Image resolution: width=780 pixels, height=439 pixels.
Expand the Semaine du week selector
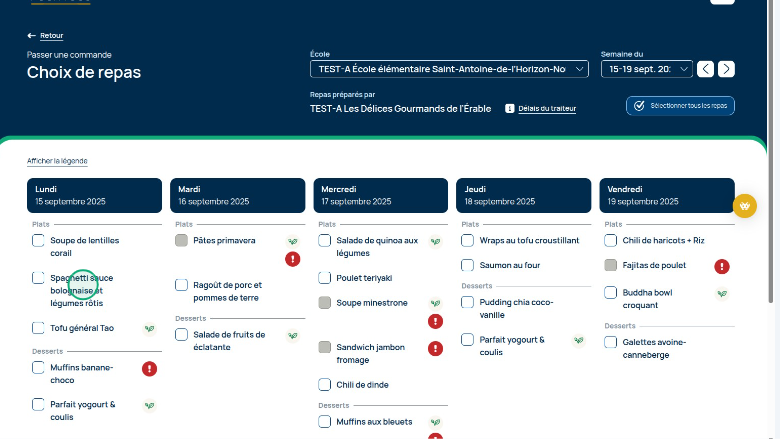tap(646, 69)
